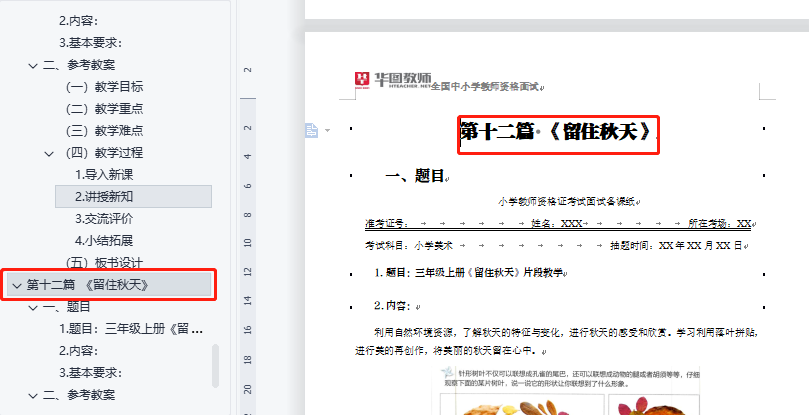Select the 3.交流评价 outline entry
The height and width of the screenshot is (415, 809).
[x=104, y=219]
